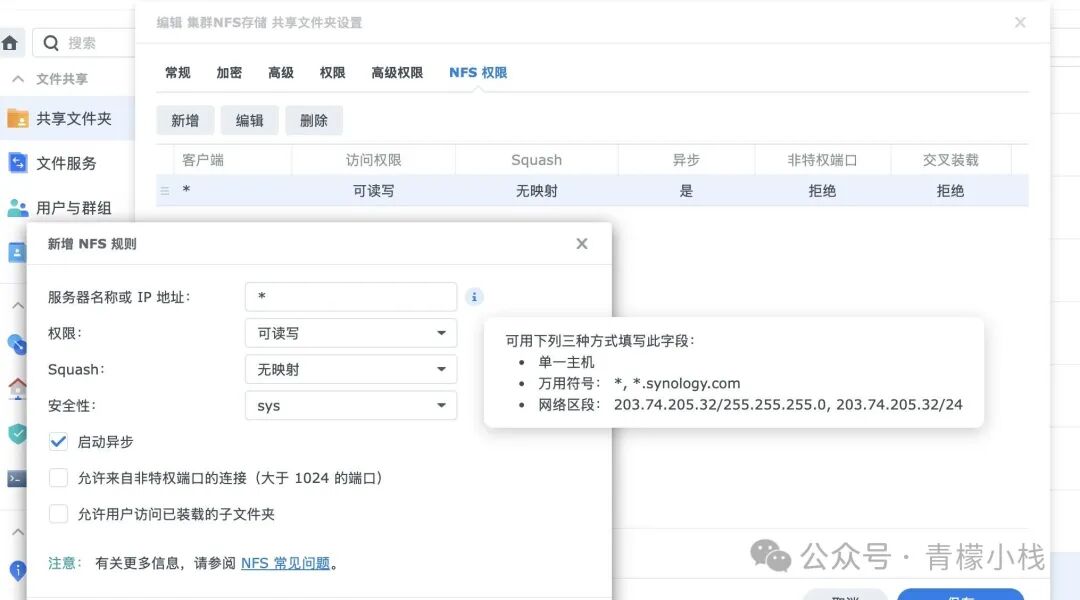Switch to the 高级权限 tab
1080x600 pixels.
[396, 72]
